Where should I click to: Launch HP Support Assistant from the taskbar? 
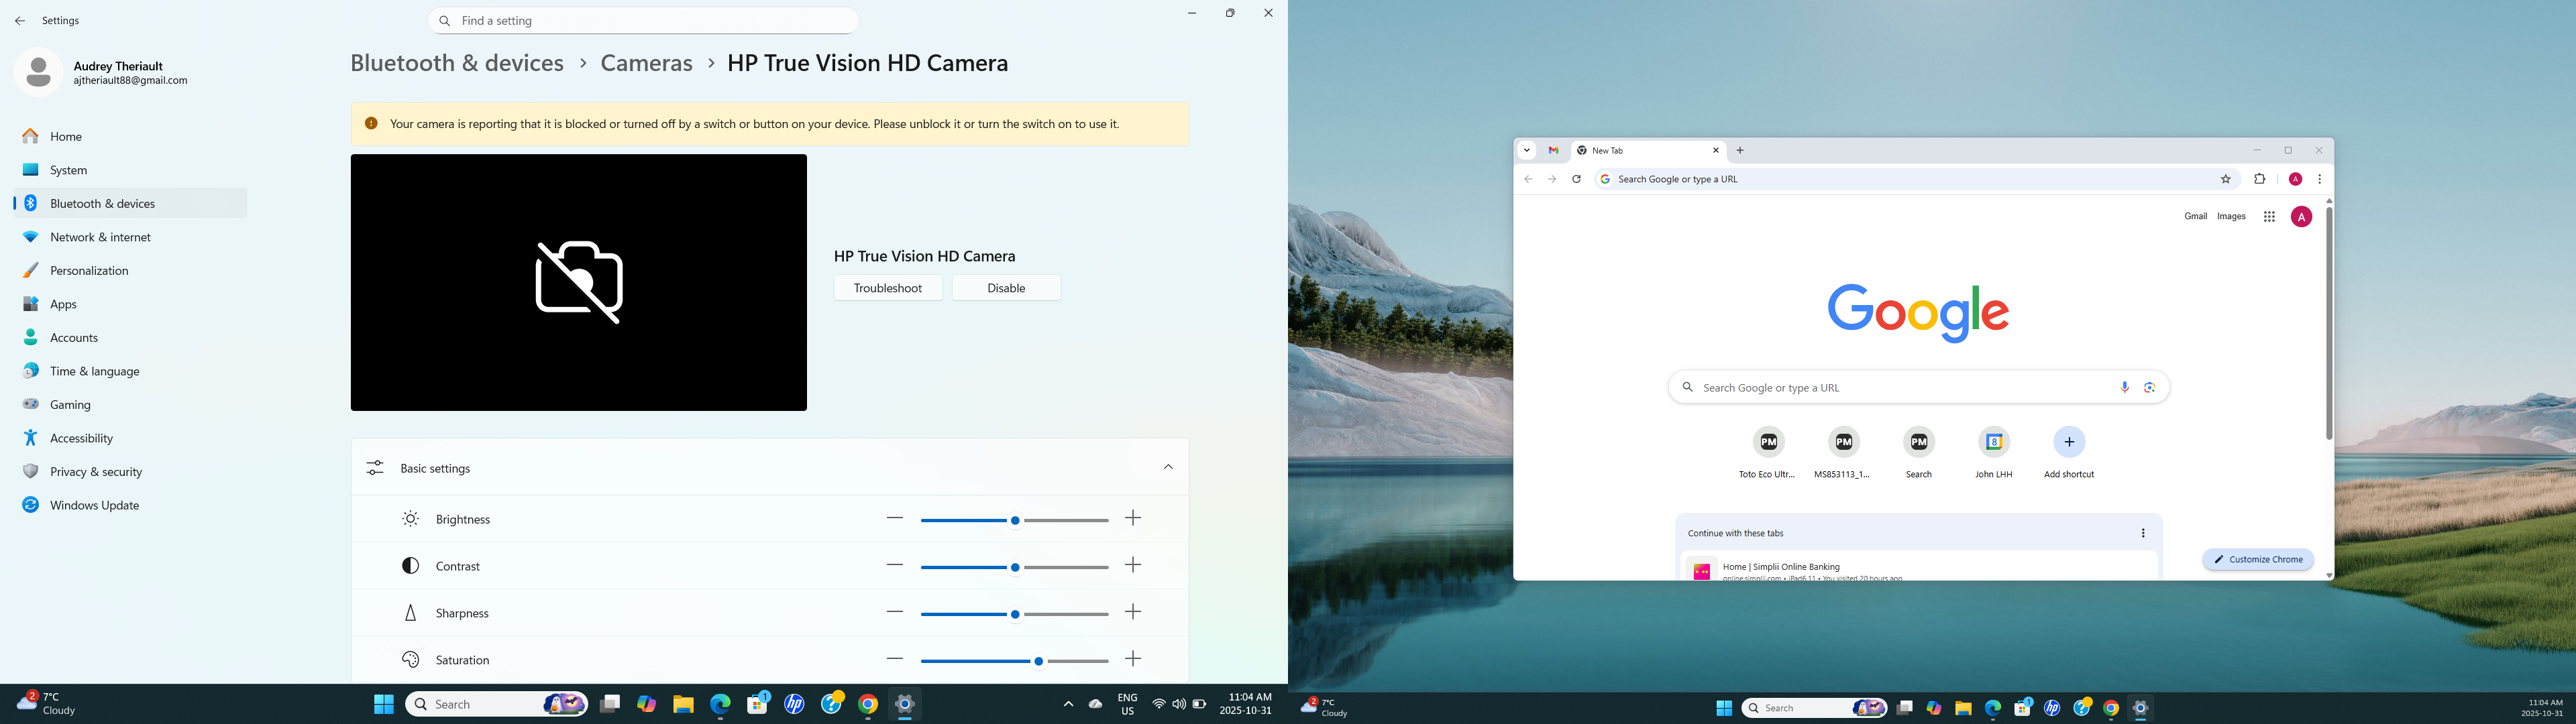[x=794, y=704]
